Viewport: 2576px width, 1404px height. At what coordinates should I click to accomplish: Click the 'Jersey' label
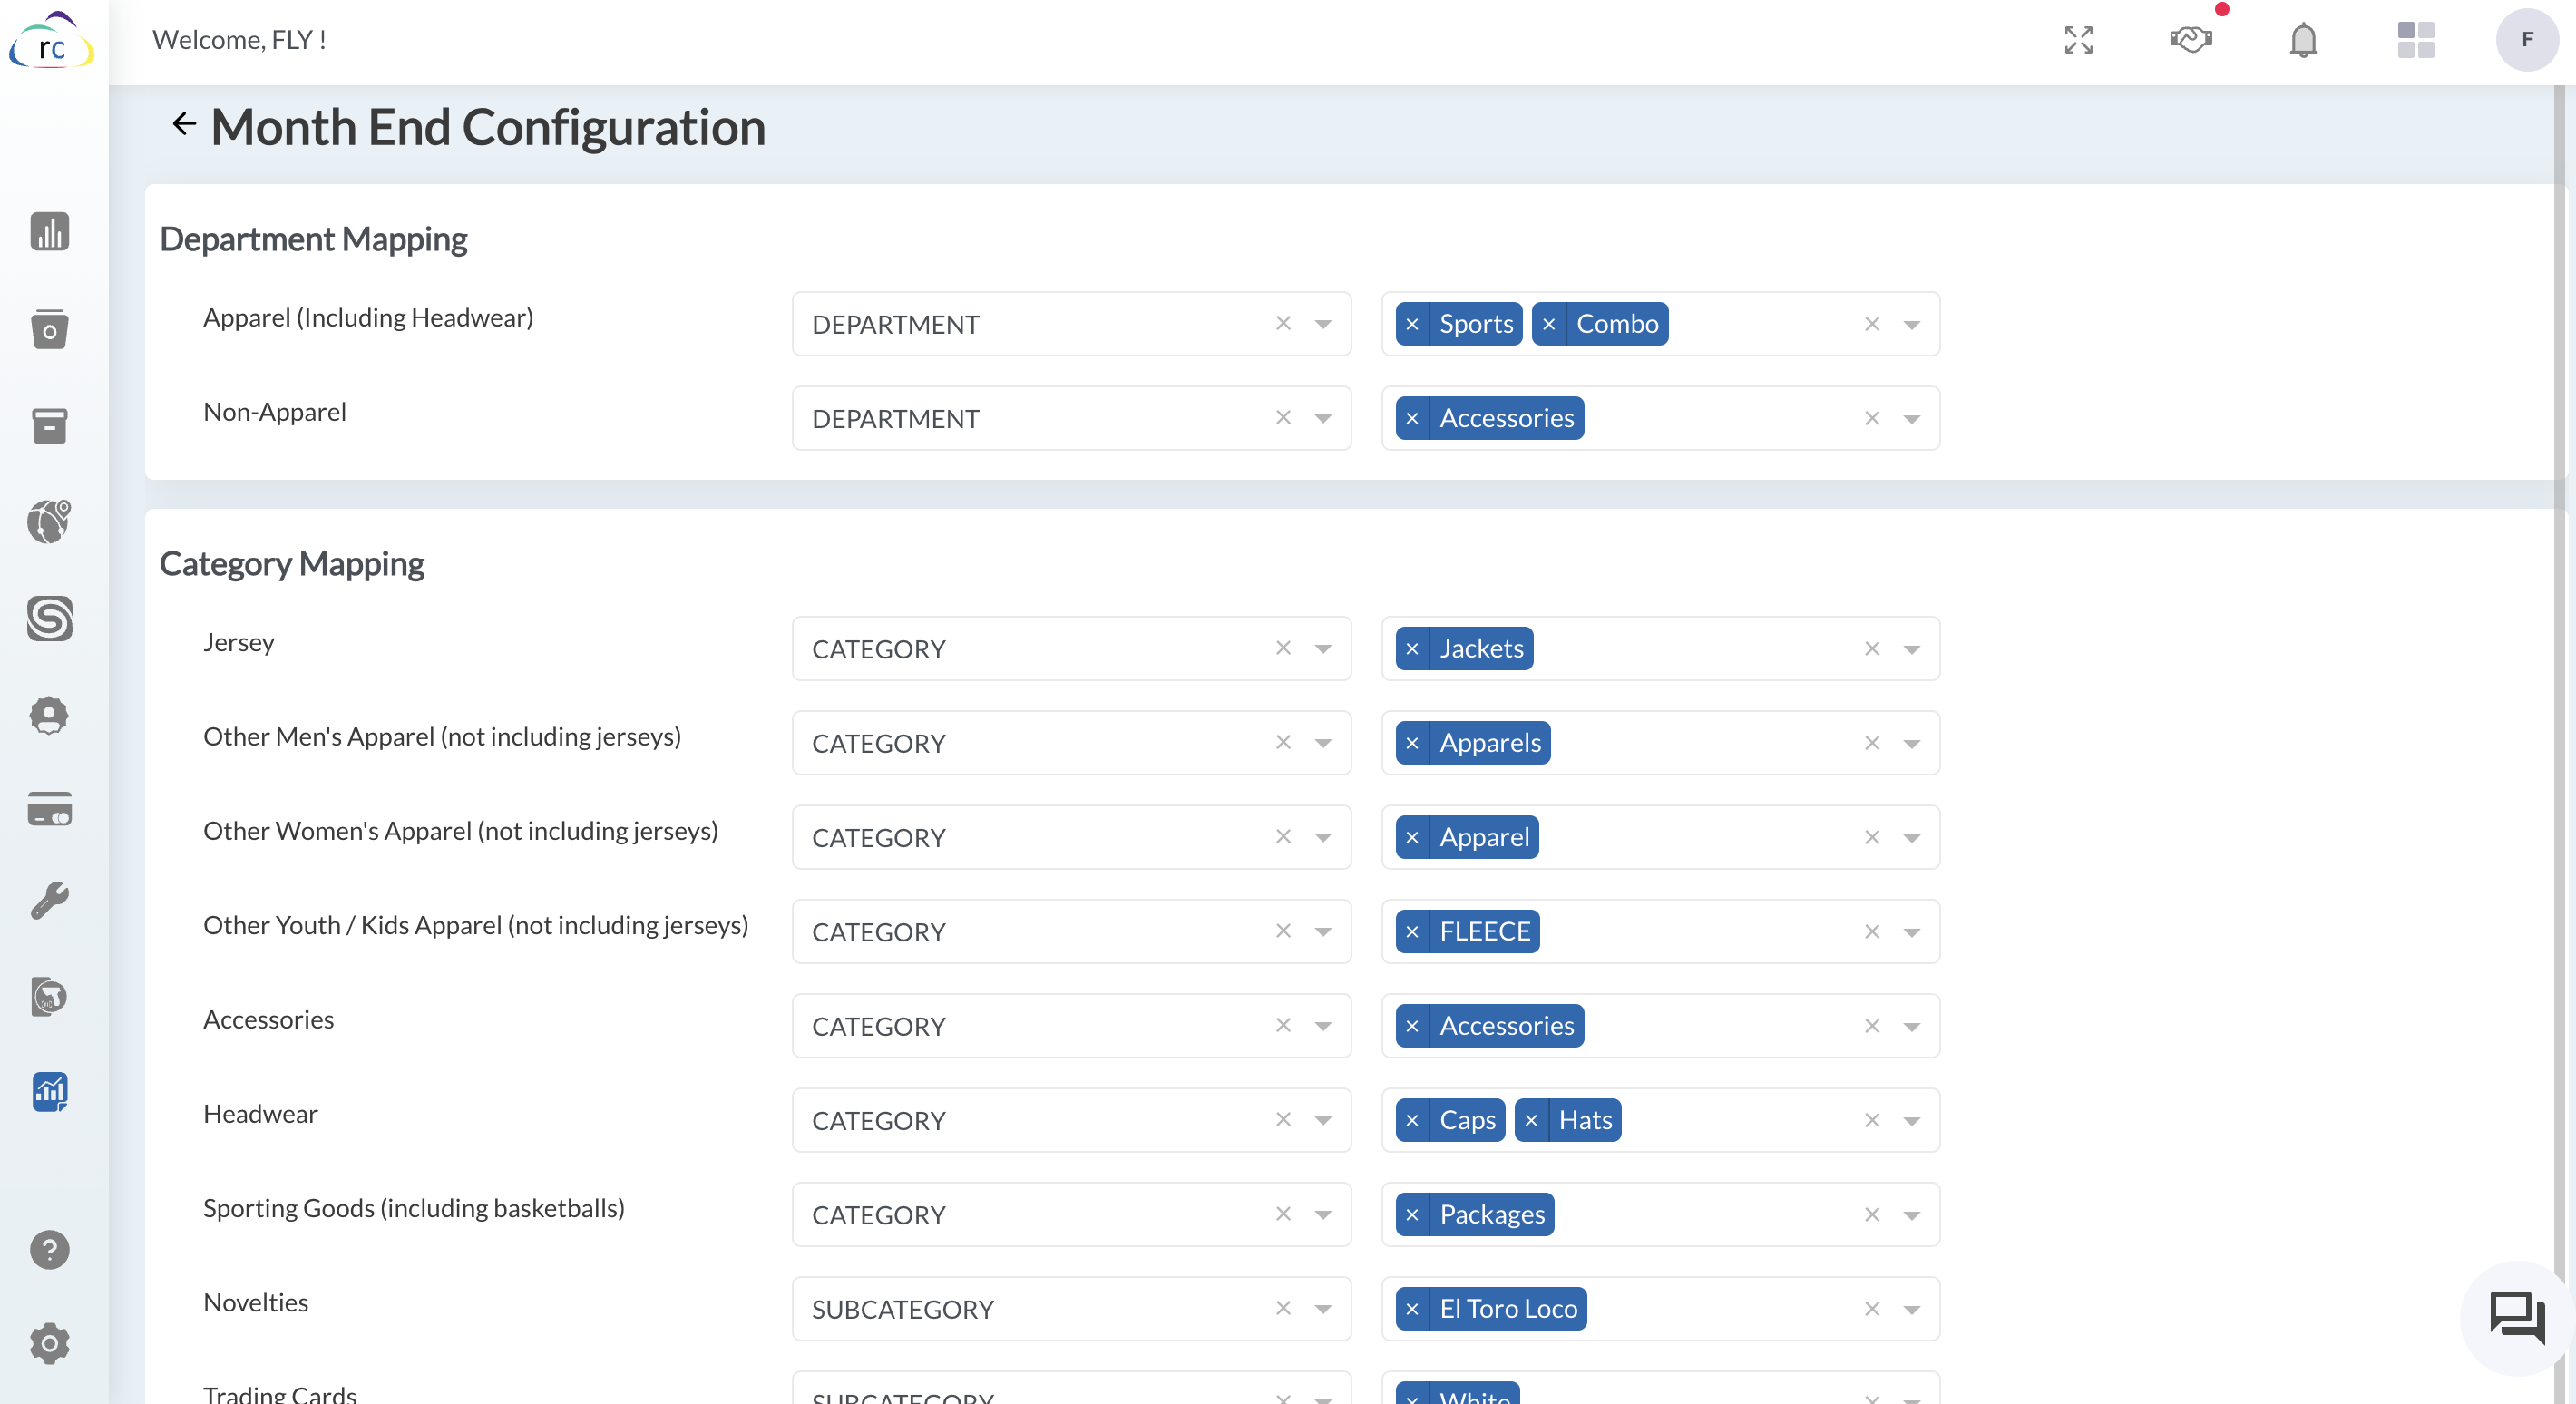[x=239, y=642]
